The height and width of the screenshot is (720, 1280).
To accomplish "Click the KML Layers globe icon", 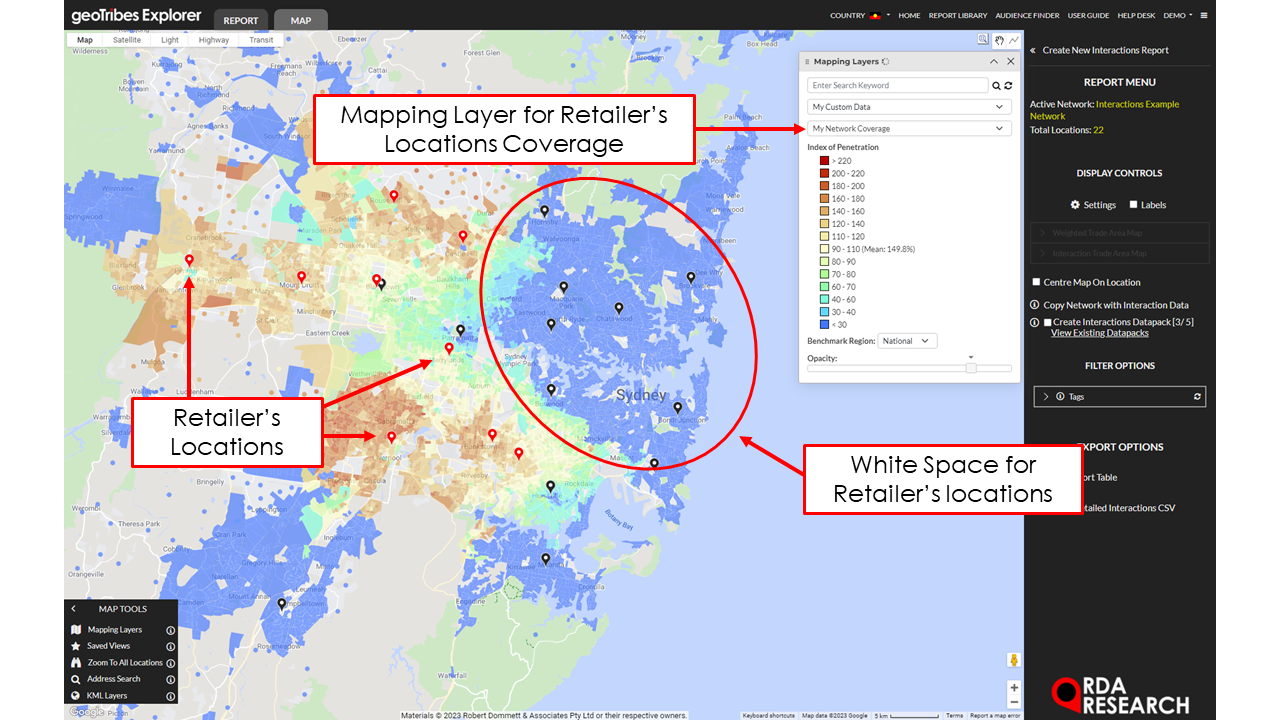I will coord(76,695).
